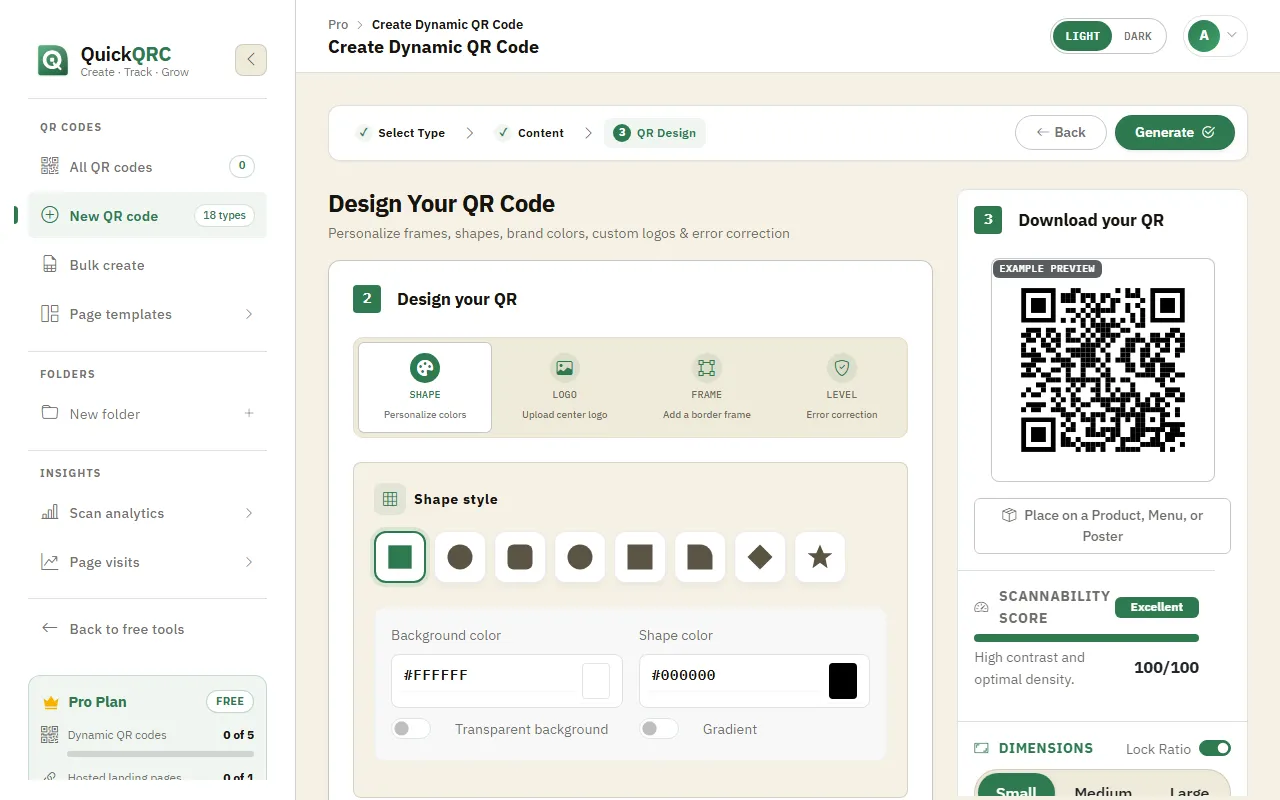Expand the Page visits chevron
This screenshot has height=800, width=1280.
pyautogui.click(x=249, y=562)
